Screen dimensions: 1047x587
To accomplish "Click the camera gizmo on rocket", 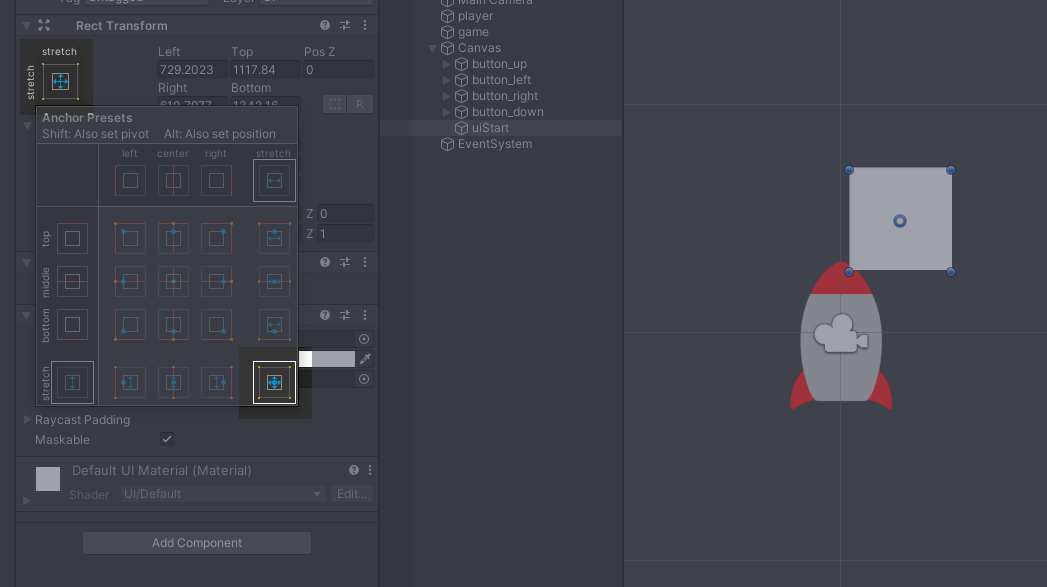I will pyautogui.click(x=841, y=334).
